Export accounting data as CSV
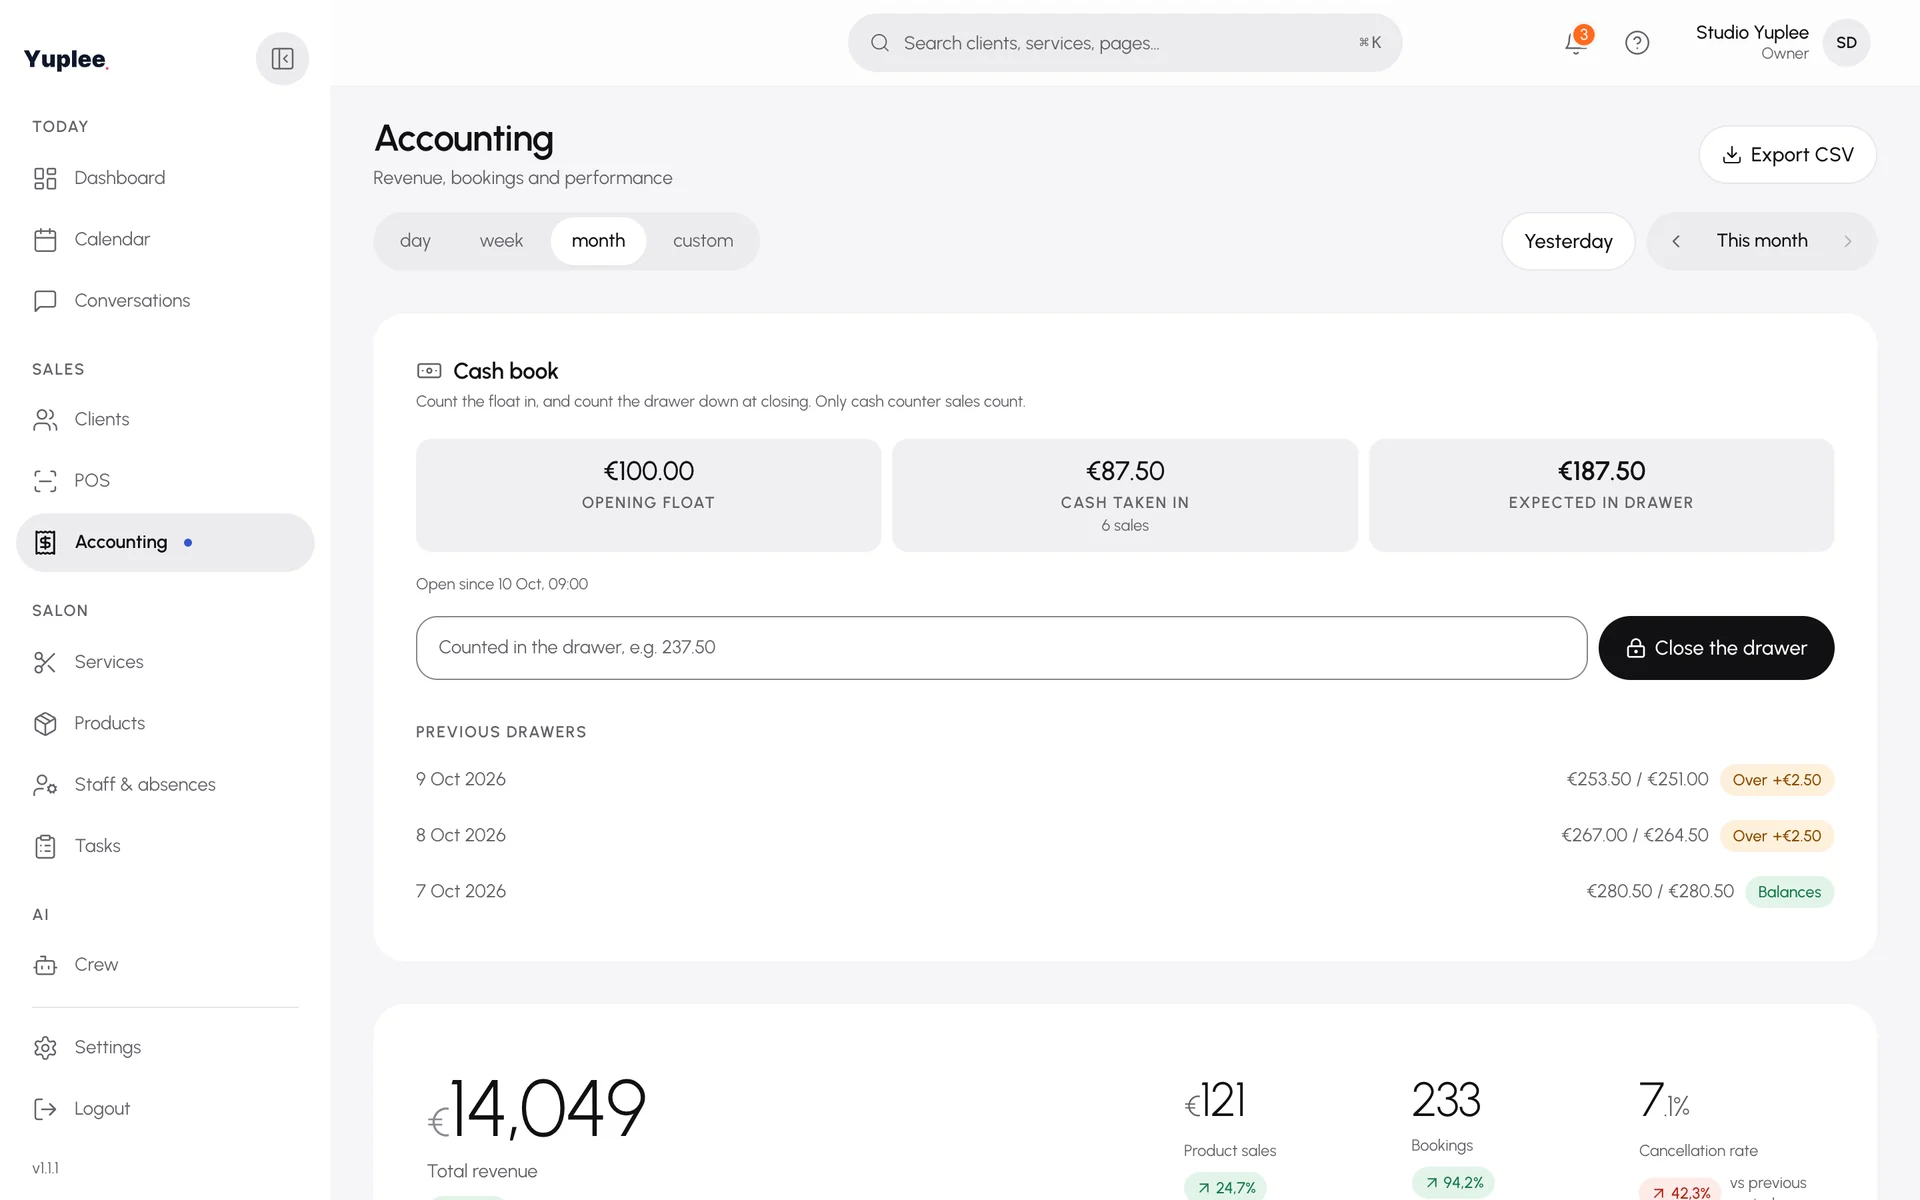The width and height of the screenshot is (1920, 1200). pos(1787,155)
